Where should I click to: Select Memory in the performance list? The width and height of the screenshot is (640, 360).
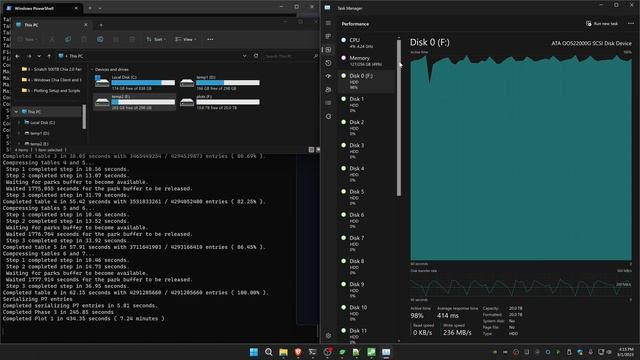pos(367,61)
